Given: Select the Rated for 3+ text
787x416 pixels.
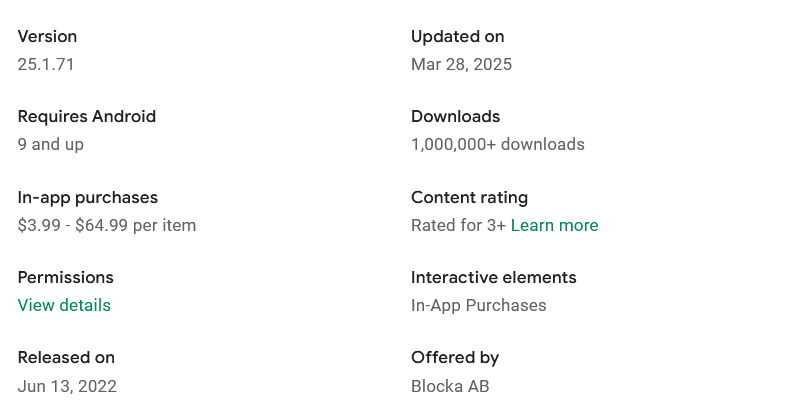Looking at the screenshot, I should pyautogui.click(x=458, y=225).
